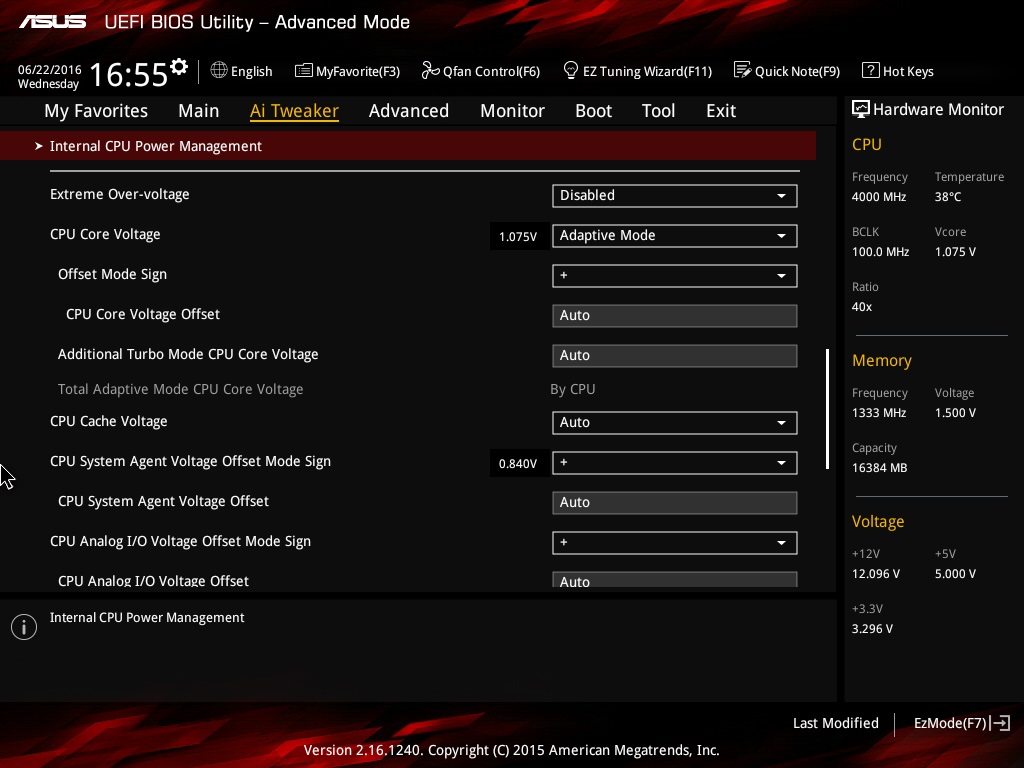This screenshot has width=1024, height=768.
Task: Click Ratio 40x value
Action: tap(862, 306)
